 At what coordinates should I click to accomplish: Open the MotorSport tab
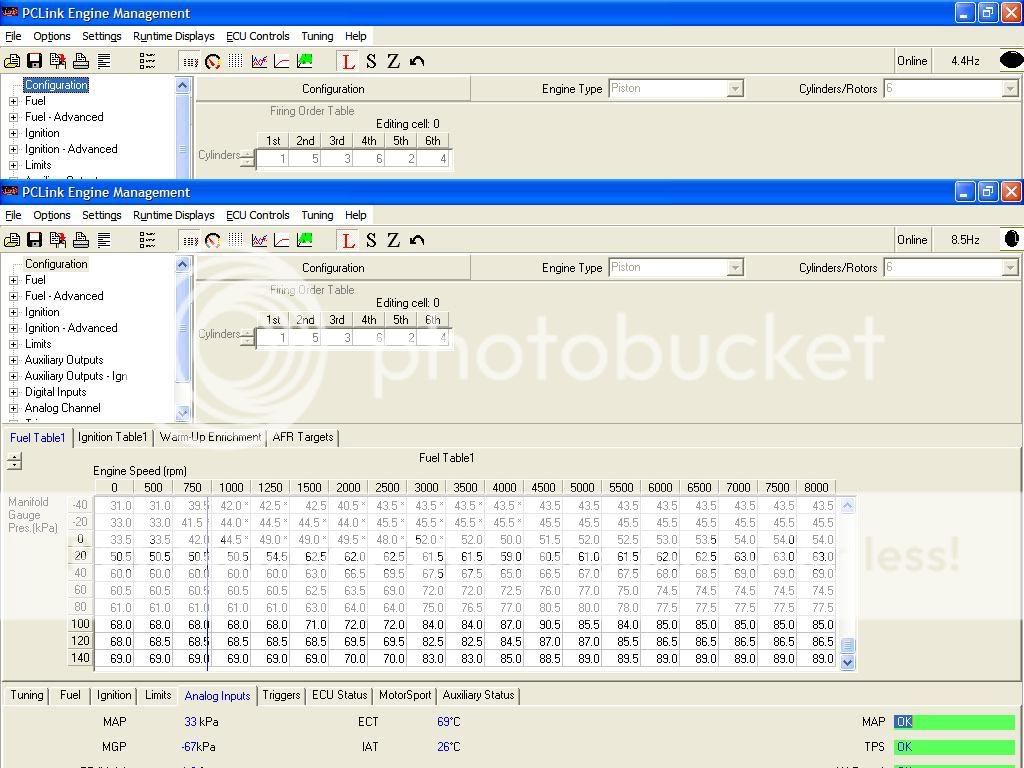405,695
